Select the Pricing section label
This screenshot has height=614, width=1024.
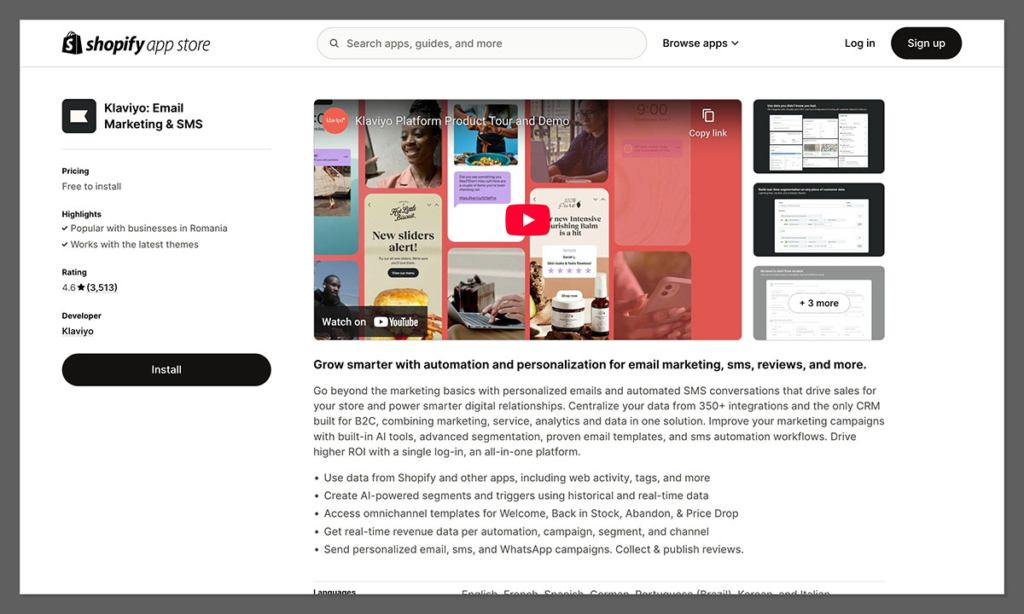74,171
